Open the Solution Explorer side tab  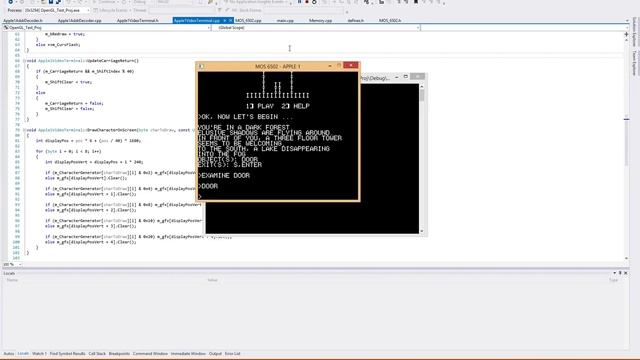click(634, 33)
